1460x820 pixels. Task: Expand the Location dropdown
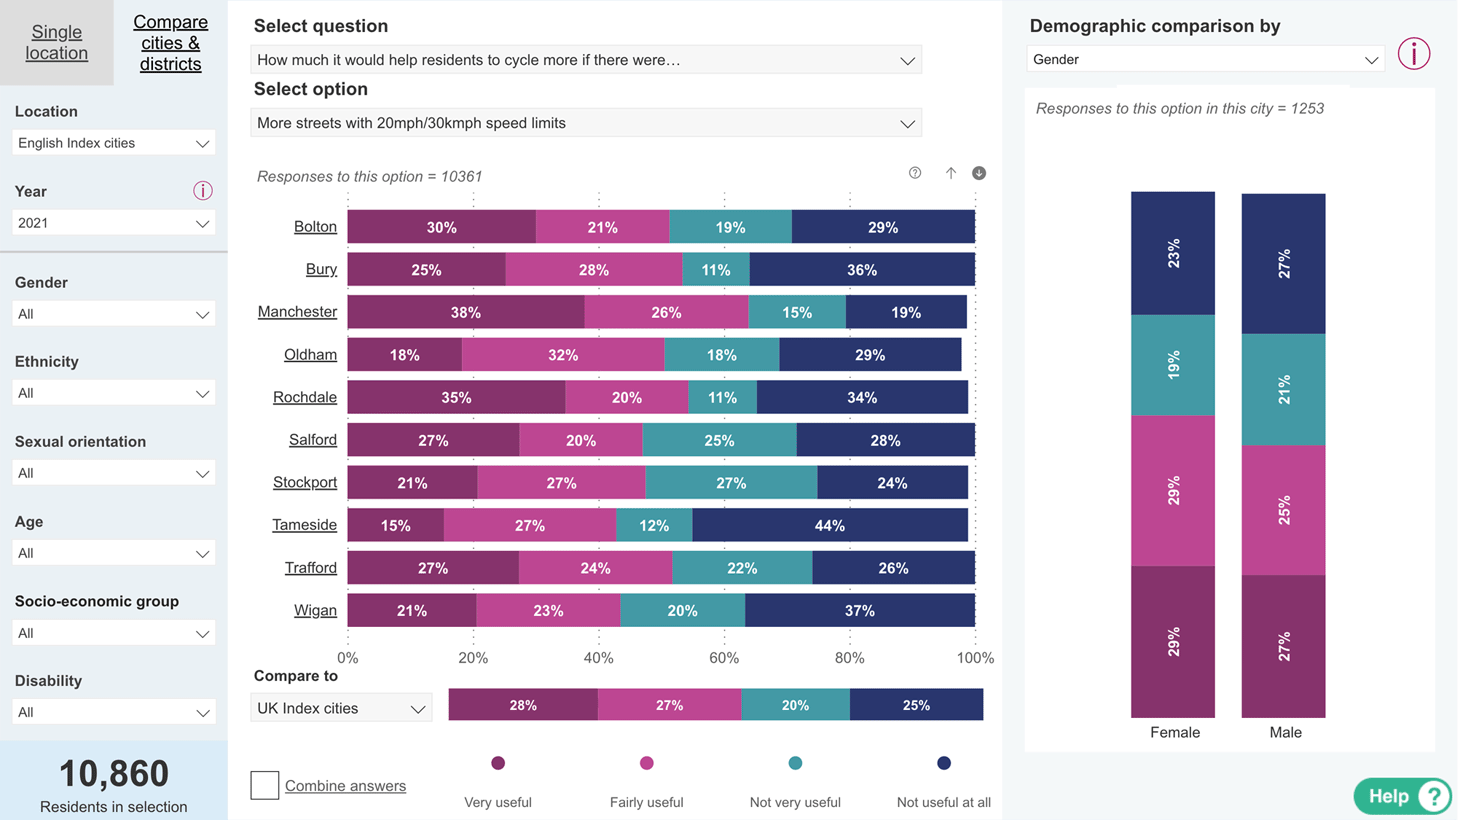coord(114,143)
